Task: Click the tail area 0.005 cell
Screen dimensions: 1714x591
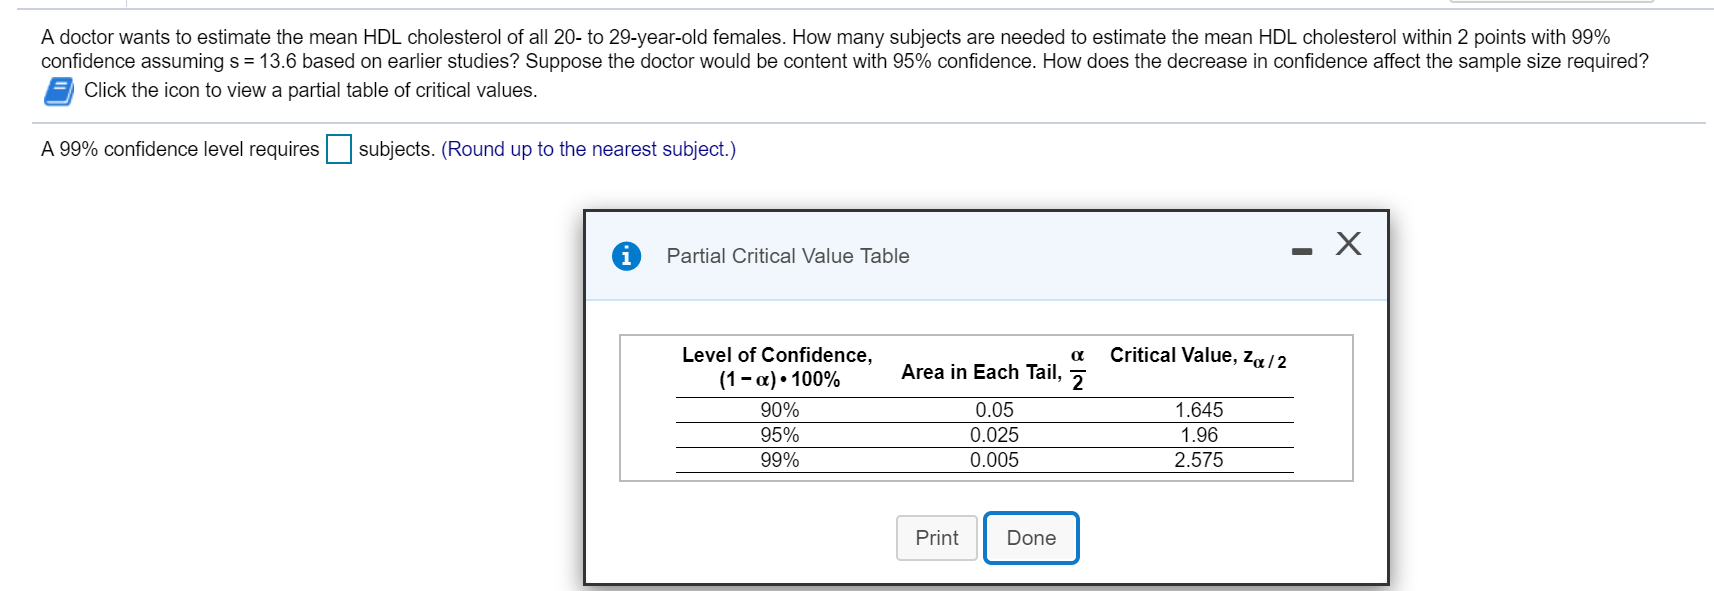Action: (x=994, y=460)
